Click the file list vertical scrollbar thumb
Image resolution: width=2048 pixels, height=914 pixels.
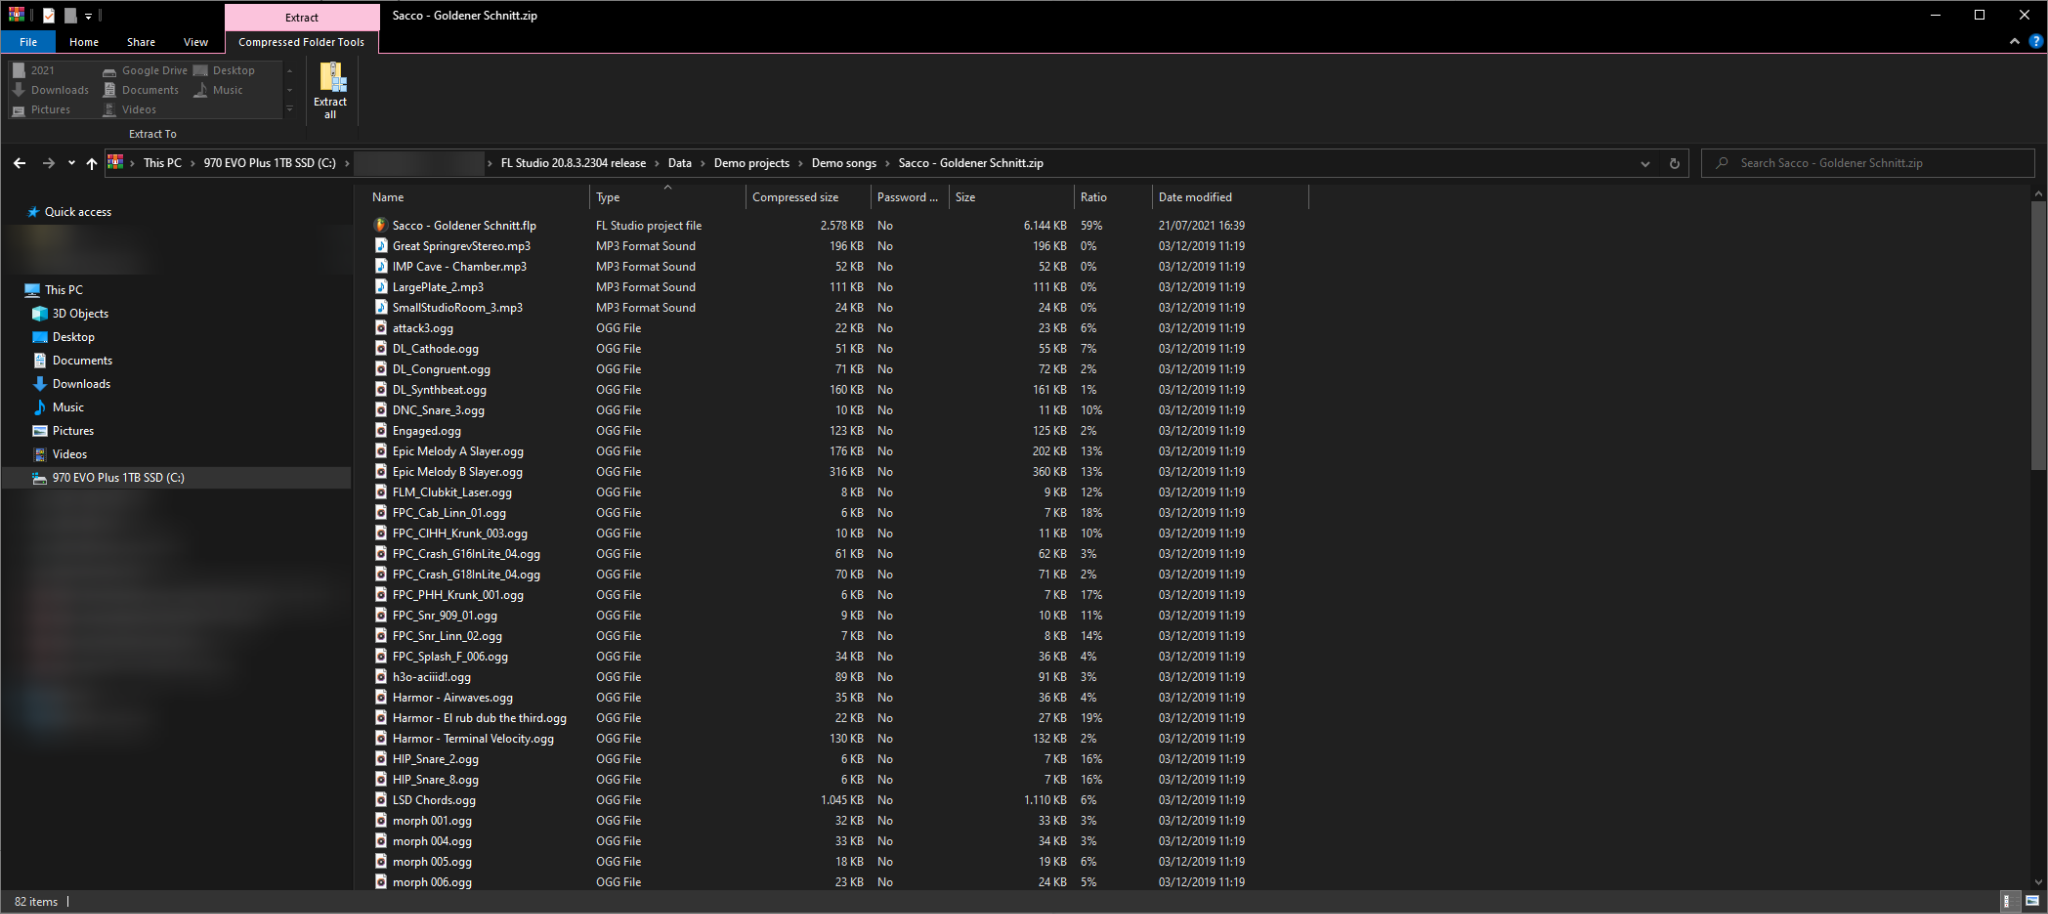[x=2039, y=335]
